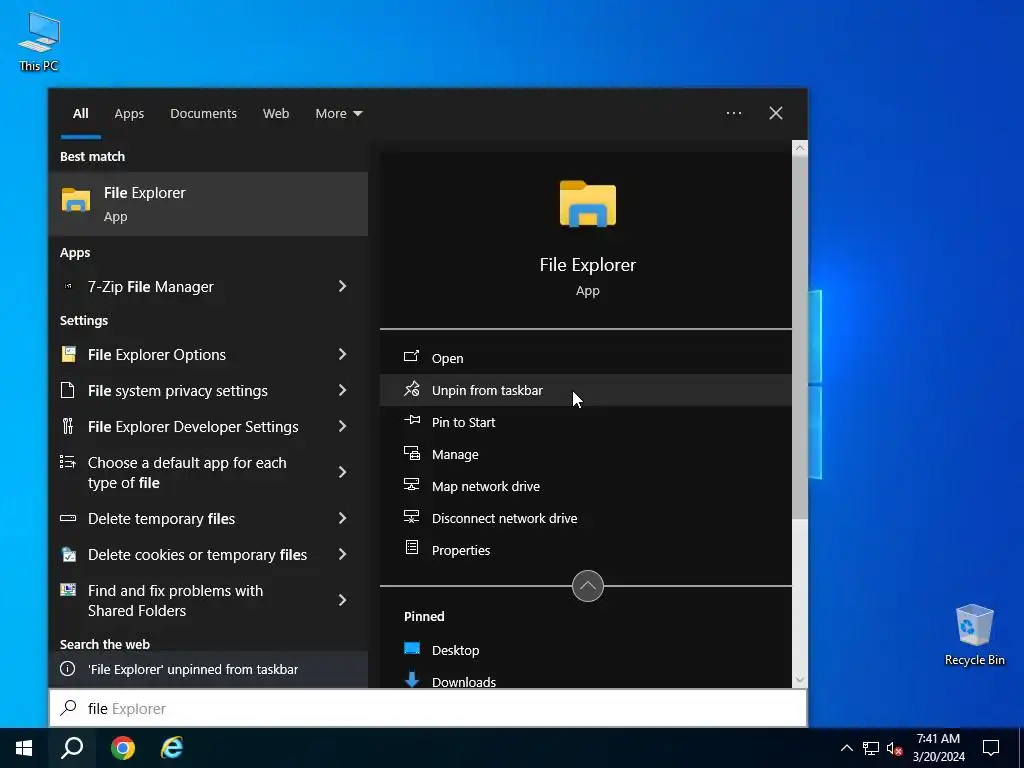The height and width of the screenshot is (768, 1024).
Task: Open the Windows Start menu
Action: [x=24, y=748]
